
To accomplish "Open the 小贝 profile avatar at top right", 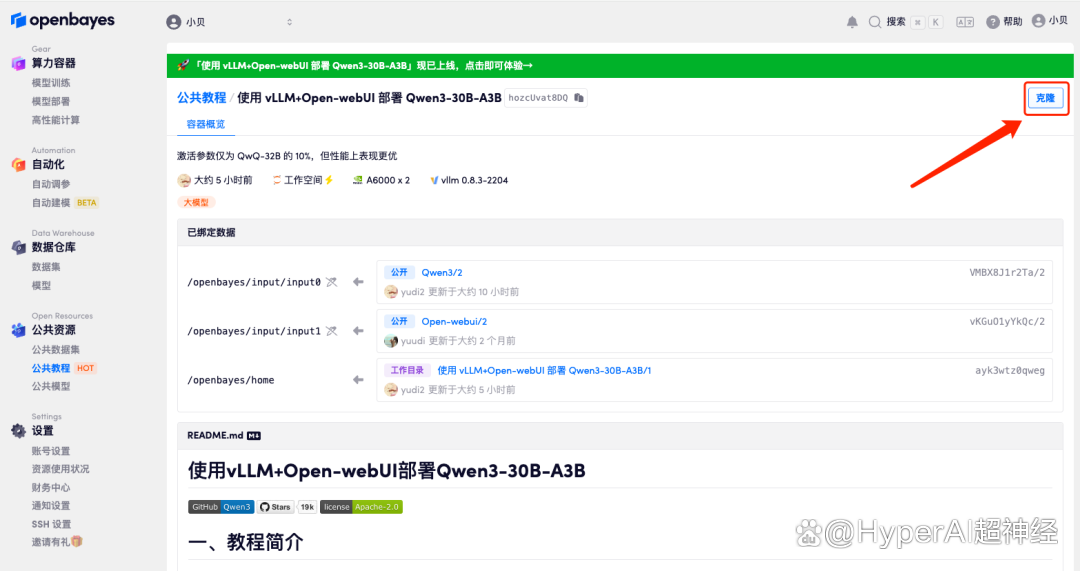I will click(1038, 21).
